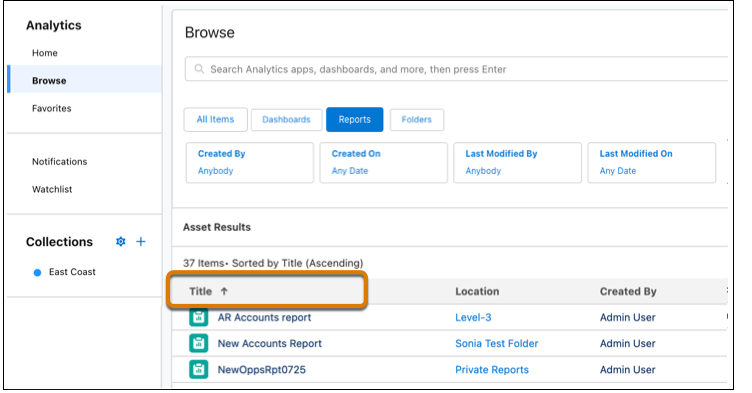Open the Sonia Test Folder link
This screenshot has width=752, height=393.
point(496,344)
